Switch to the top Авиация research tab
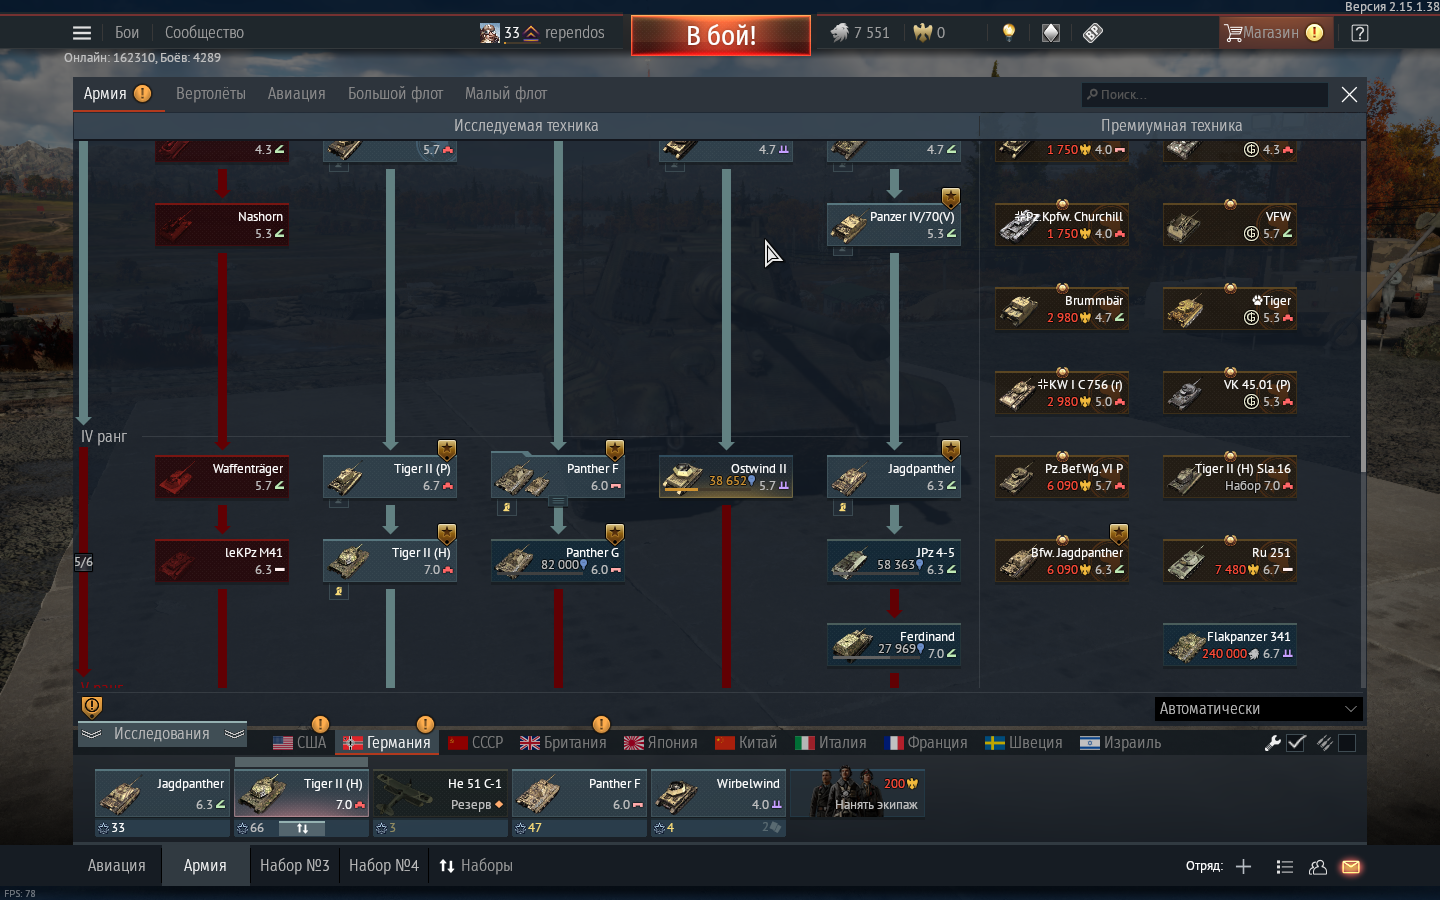Viewport: 1440px width, 900px height. 296,94
